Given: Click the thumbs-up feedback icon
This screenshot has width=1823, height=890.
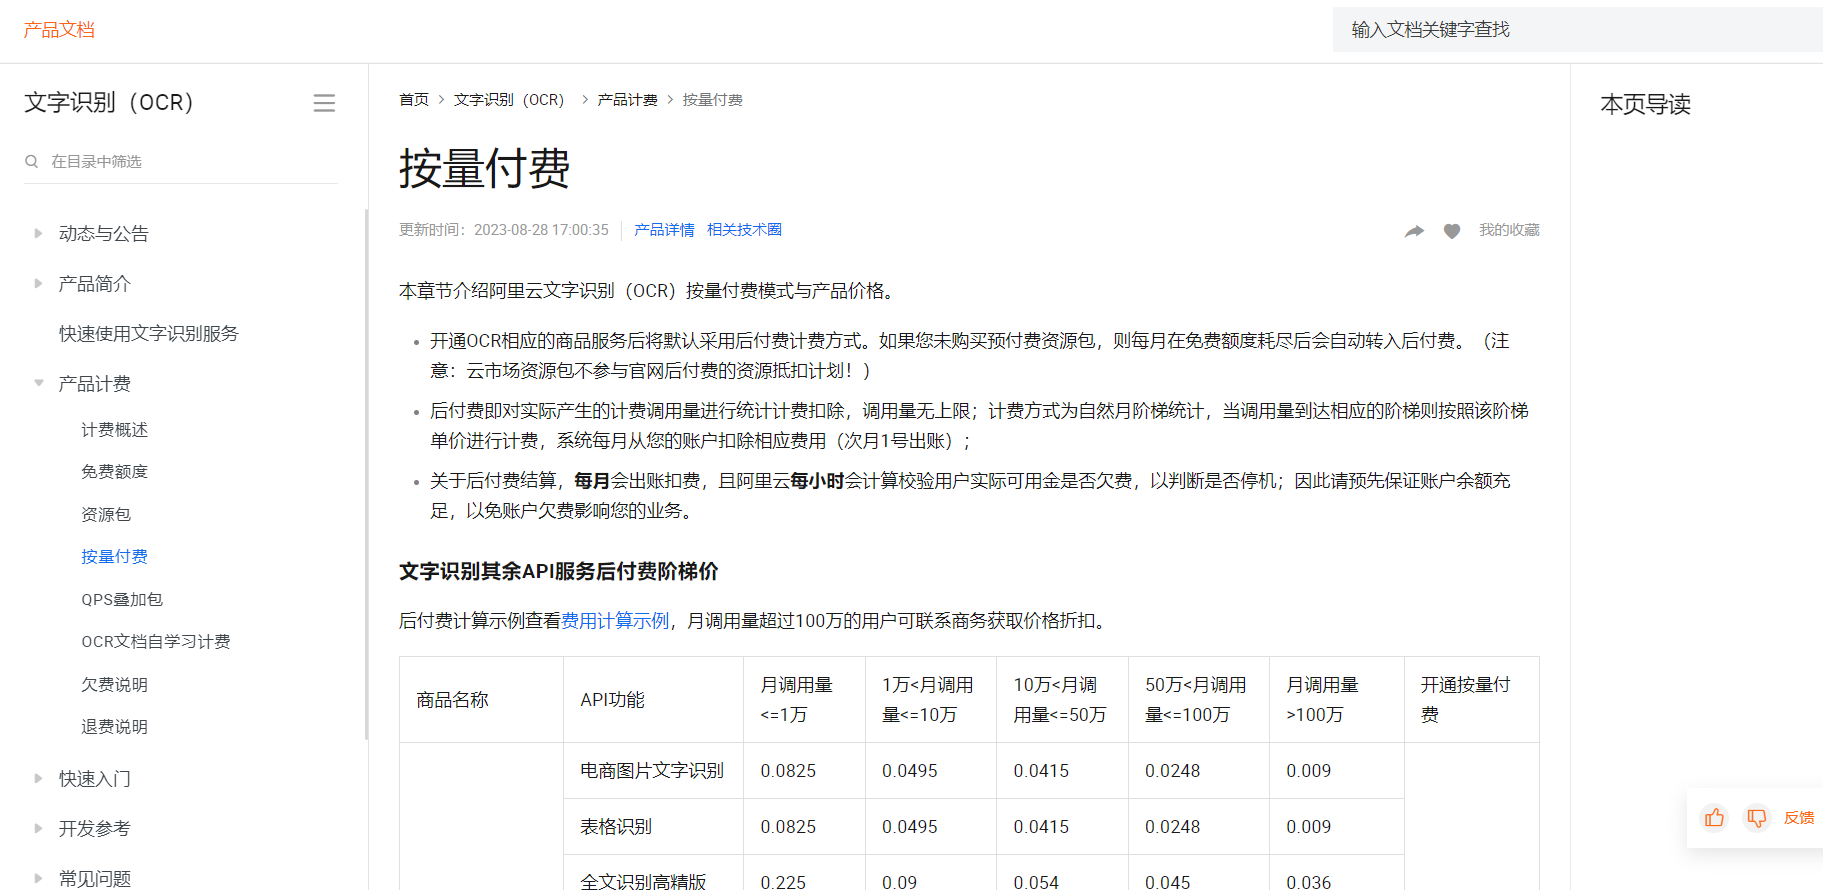Looking at the screenshot, I should 1715,818.
